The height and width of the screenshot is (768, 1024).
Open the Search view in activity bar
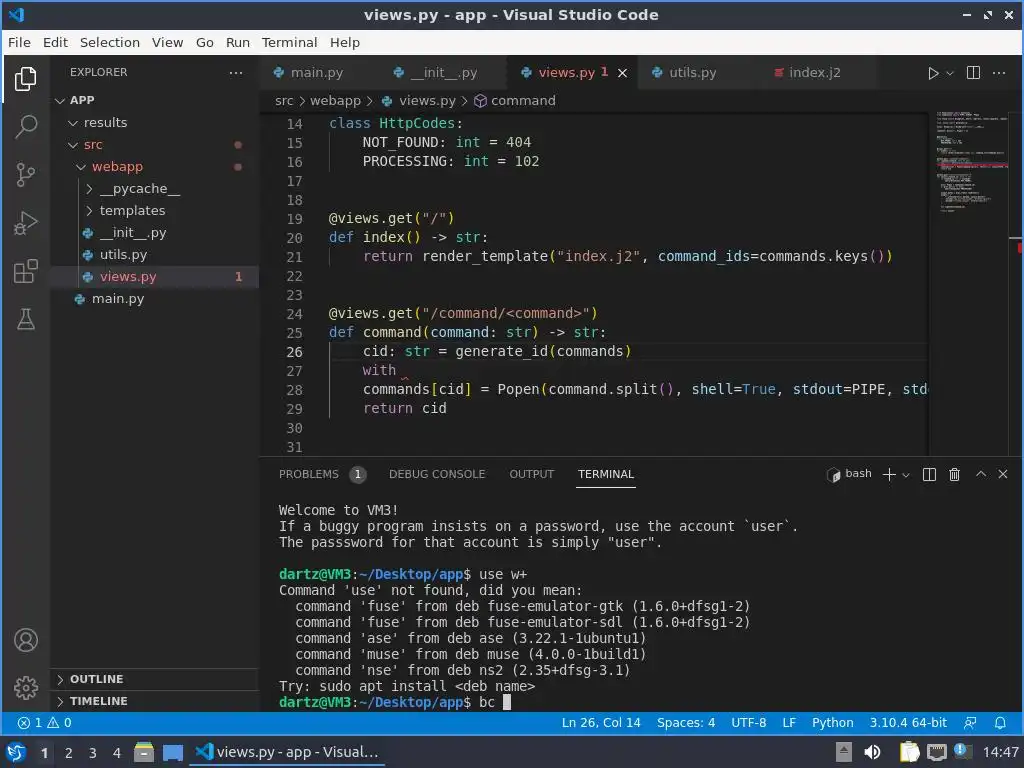25,127
